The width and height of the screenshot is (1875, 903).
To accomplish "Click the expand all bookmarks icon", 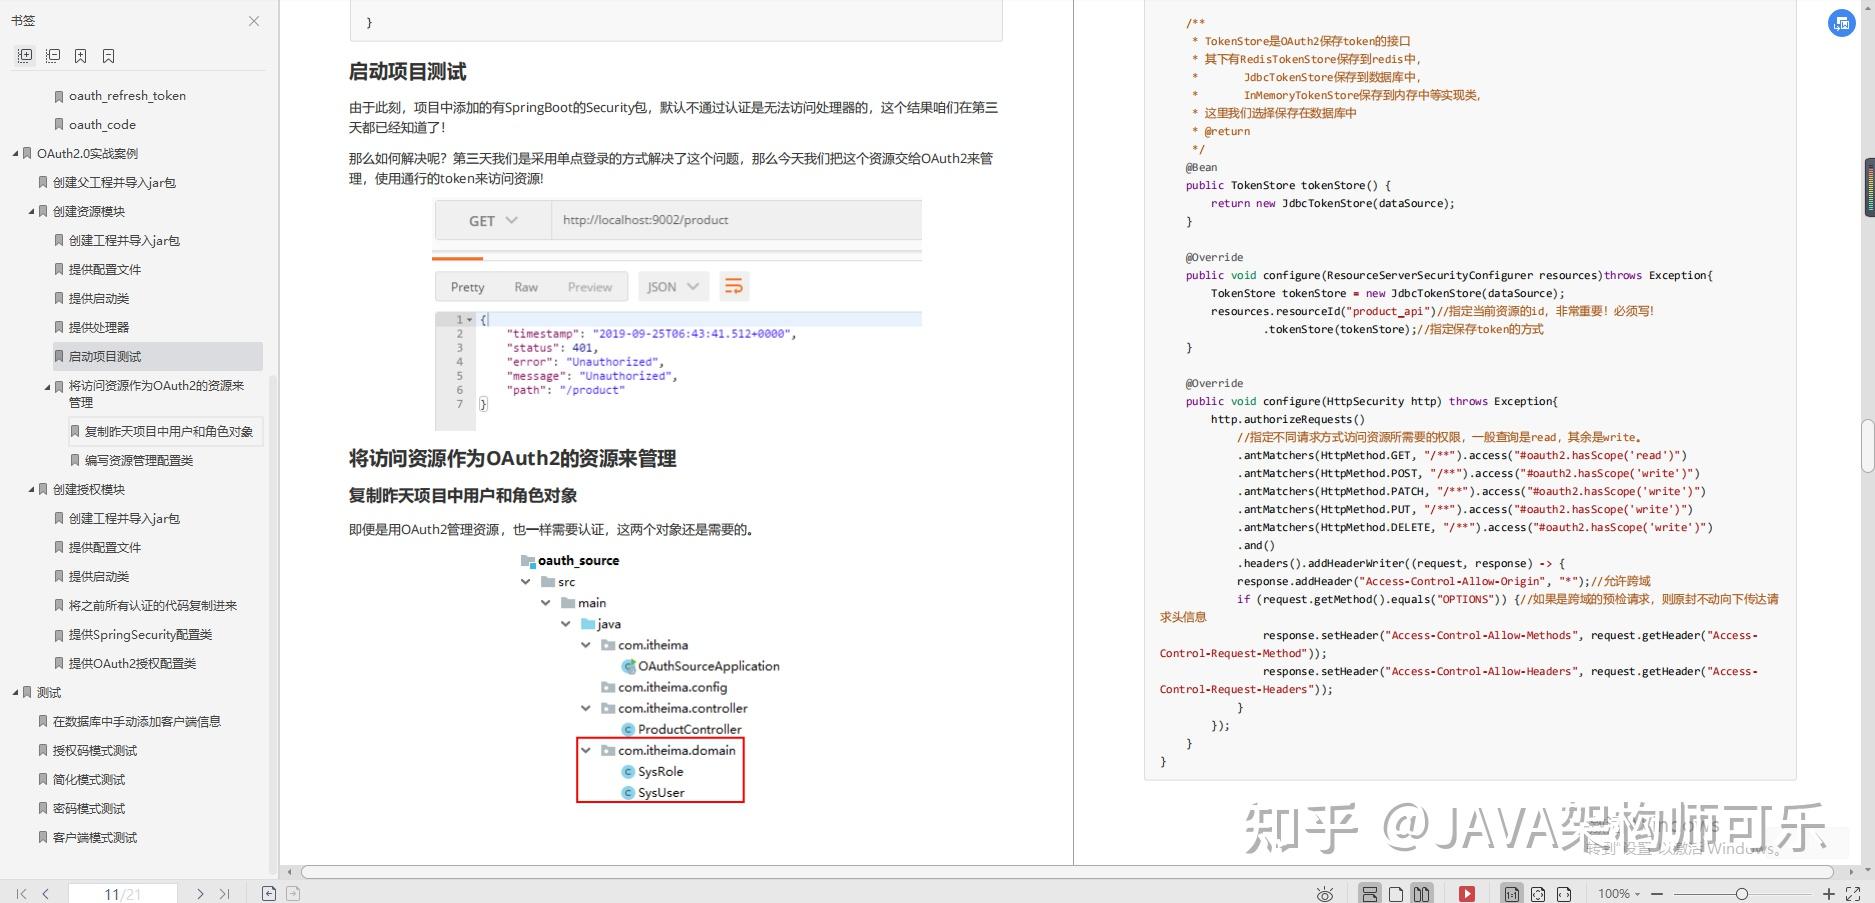I will click(25, 56).
